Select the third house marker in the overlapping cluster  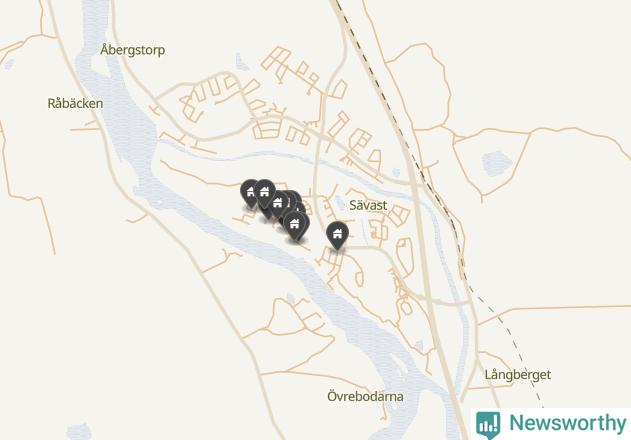tap(278, 204)
